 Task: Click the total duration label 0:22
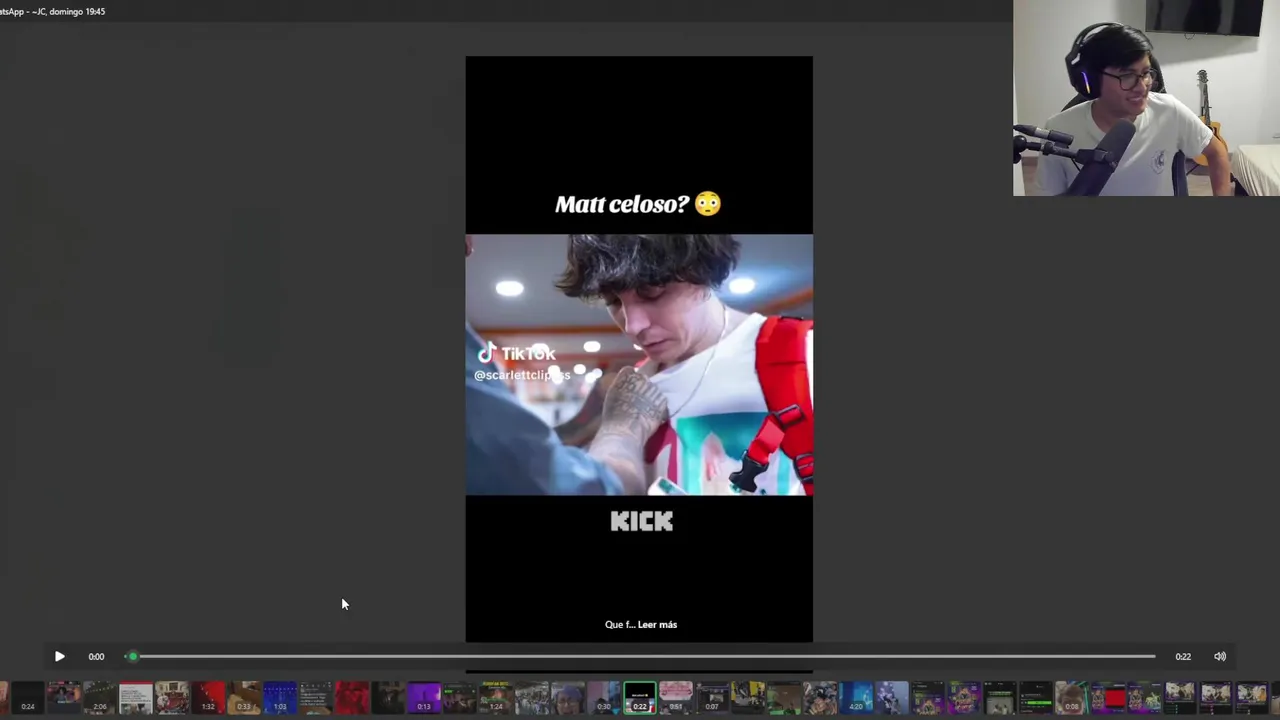point(1183,656)
